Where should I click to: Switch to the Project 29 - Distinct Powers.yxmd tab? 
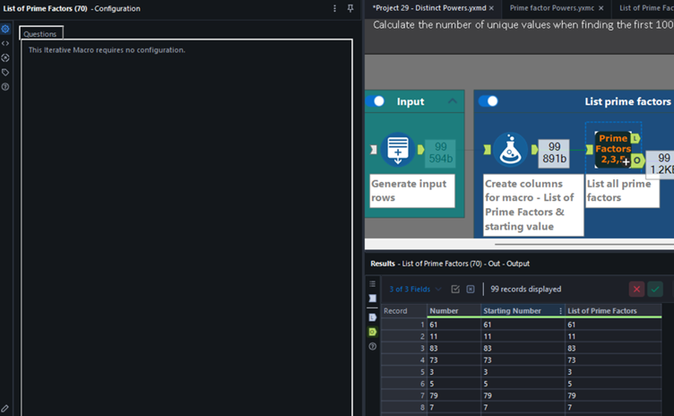429,8
